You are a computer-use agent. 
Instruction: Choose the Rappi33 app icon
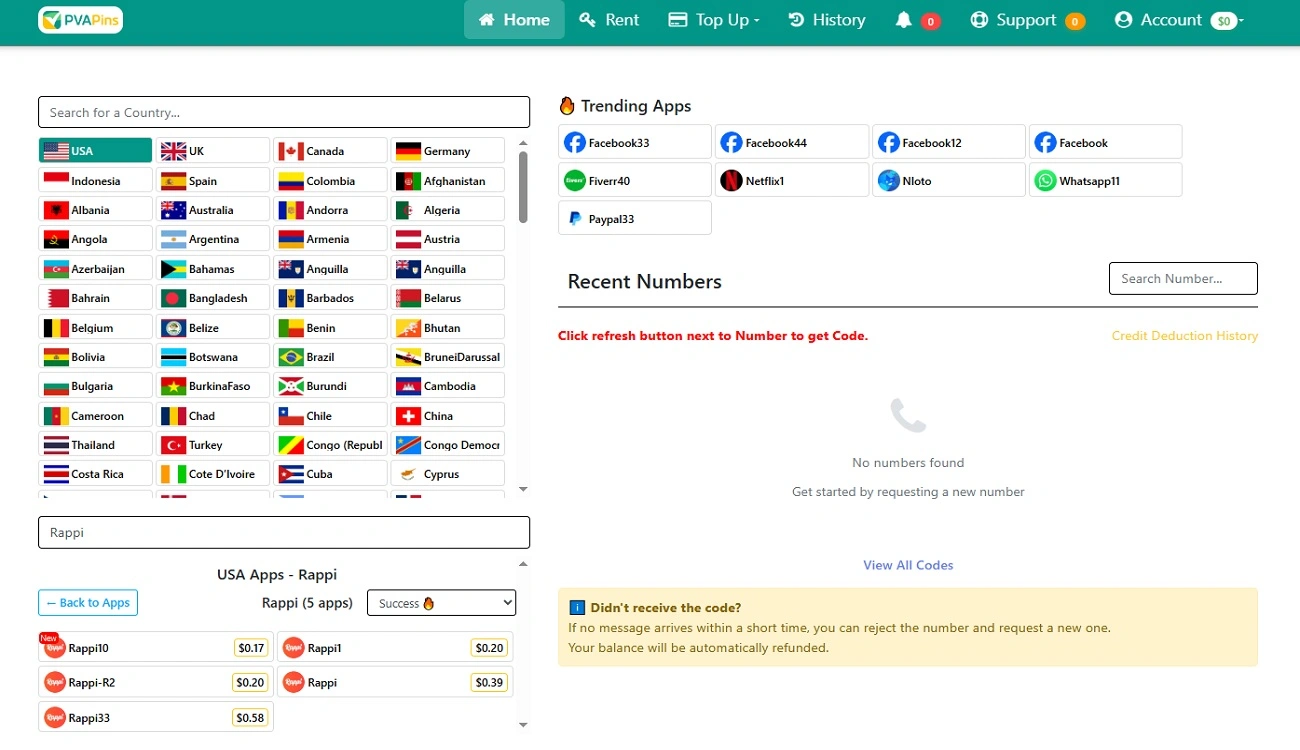pos(54,717)
